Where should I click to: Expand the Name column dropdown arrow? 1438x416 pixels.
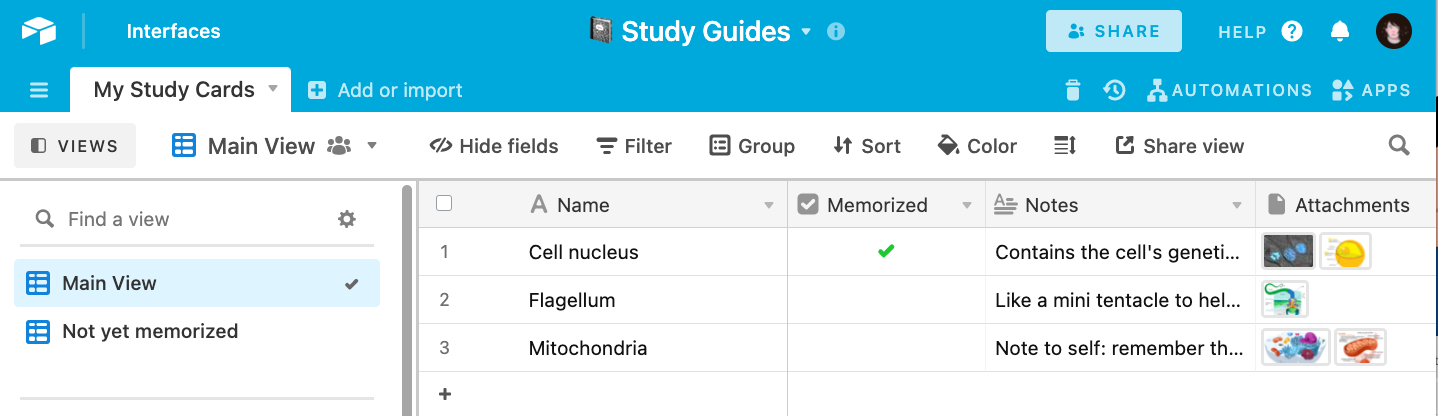click(x=769, y=205)
